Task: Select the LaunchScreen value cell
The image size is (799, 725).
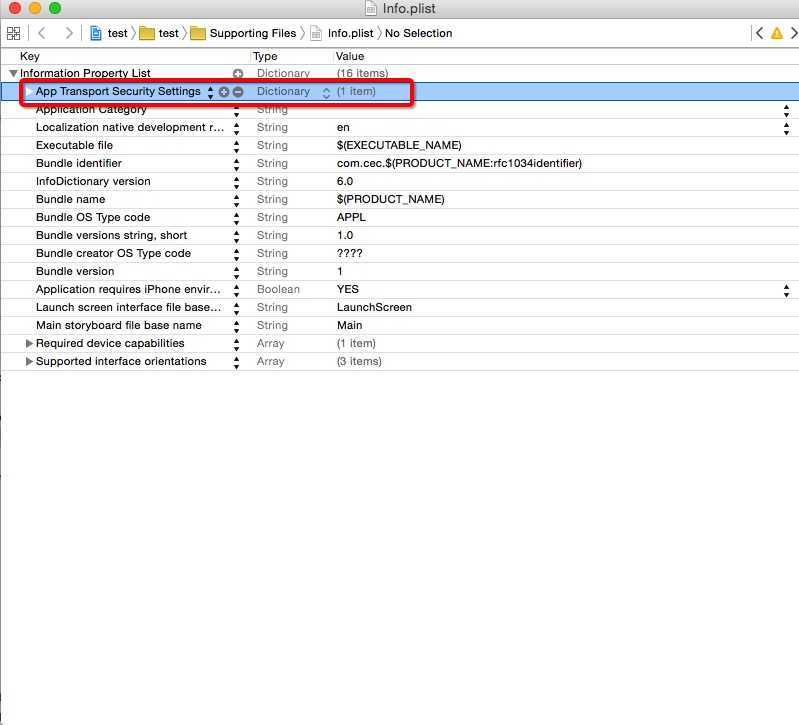Action: pyautogui.click(x=374, y=307)
